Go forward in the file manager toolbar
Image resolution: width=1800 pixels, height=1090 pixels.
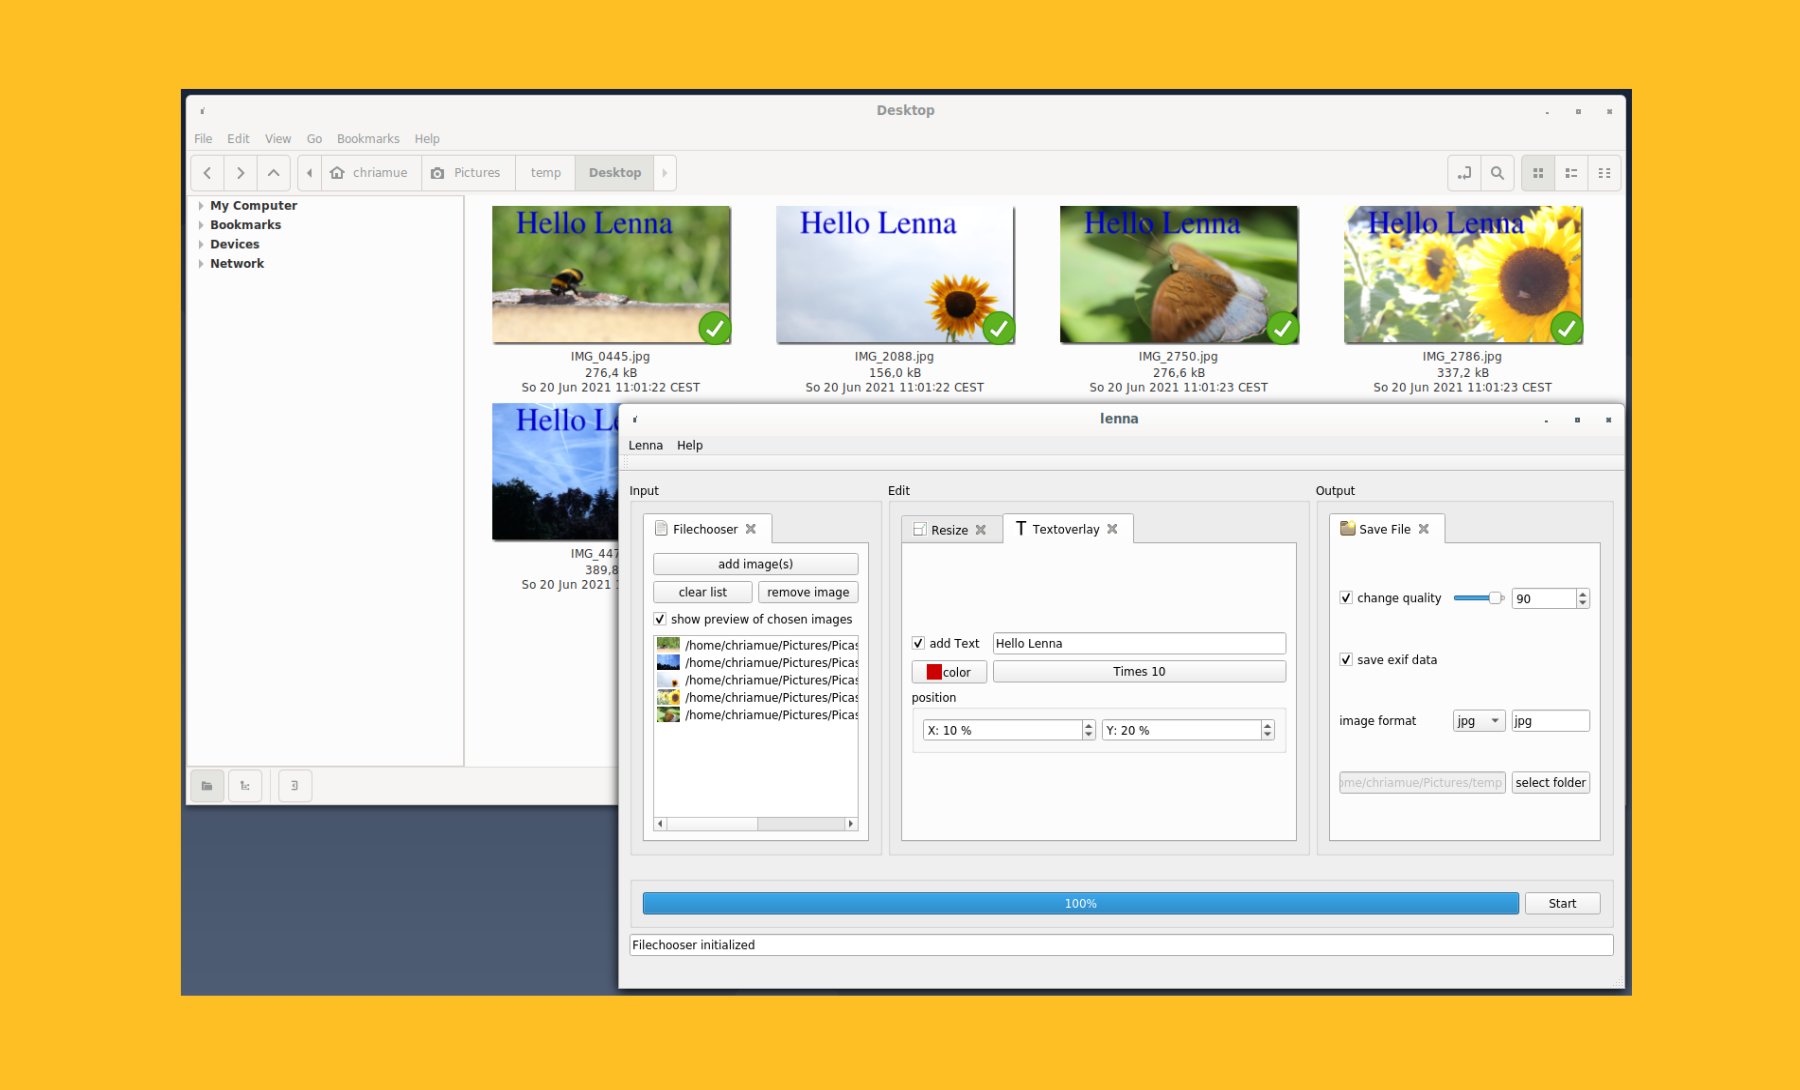click(x=240, y=173)
